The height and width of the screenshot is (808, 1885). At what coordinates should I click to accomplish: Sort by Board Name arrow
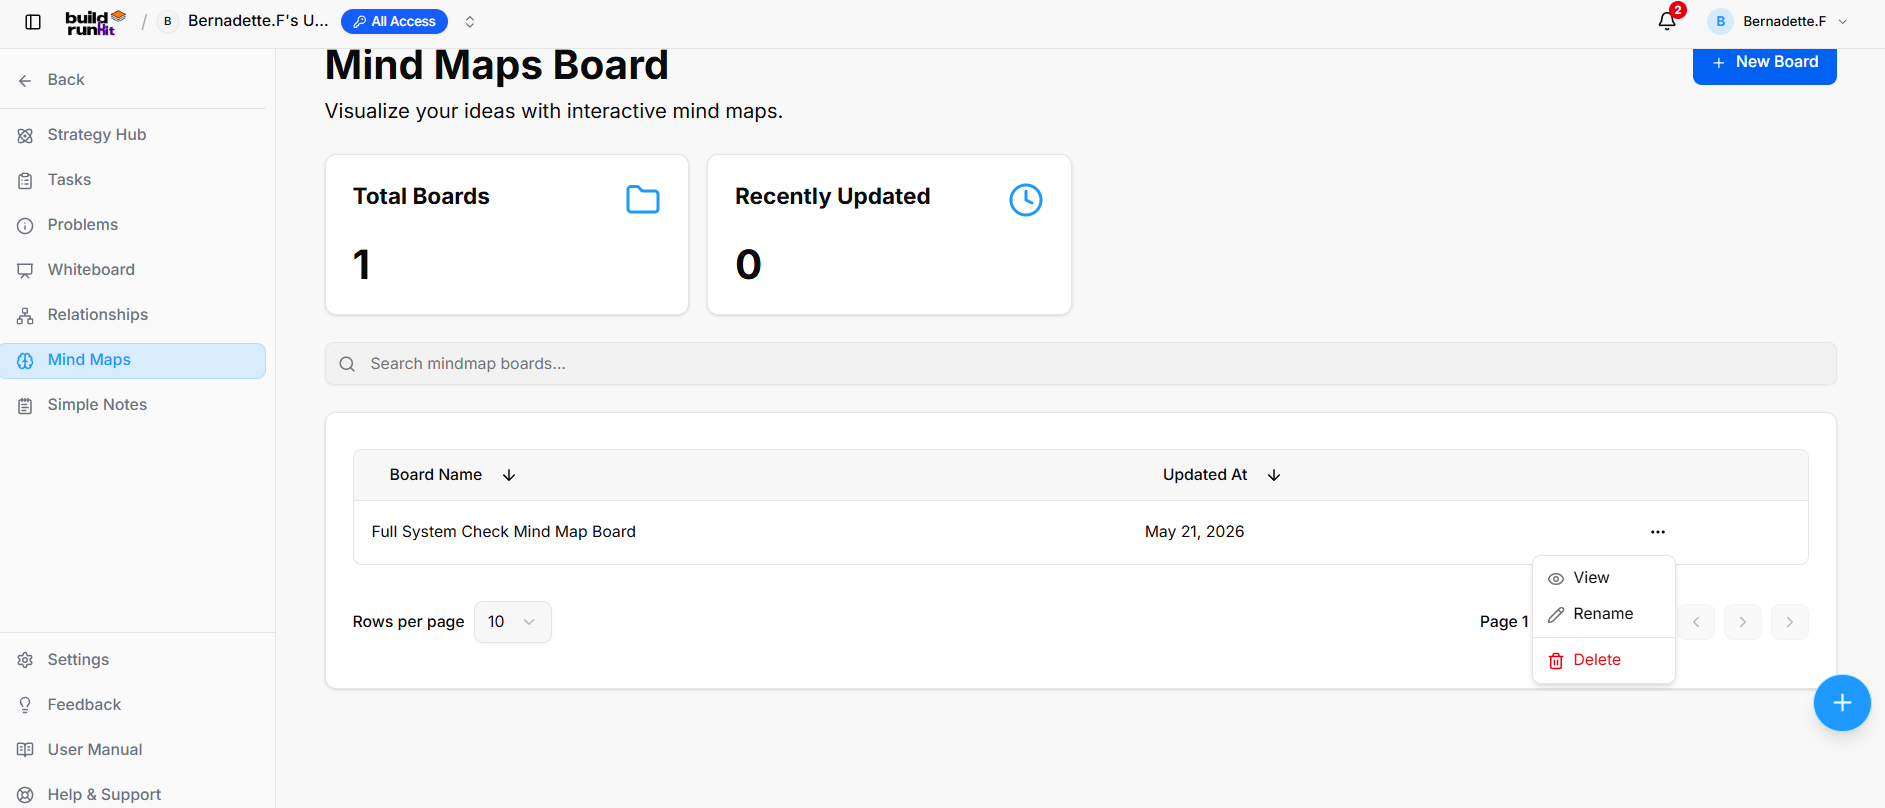click(509, 475)
